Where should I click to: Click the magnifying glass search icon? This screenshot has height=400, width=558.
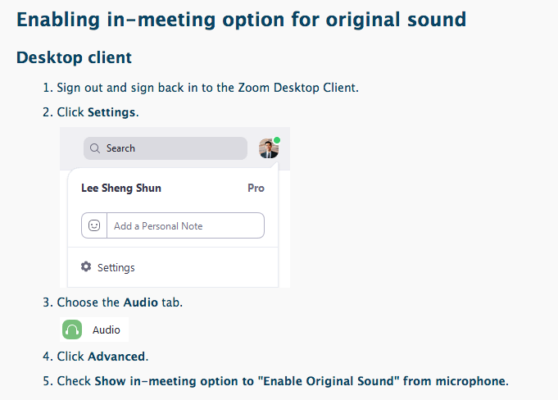95,148
